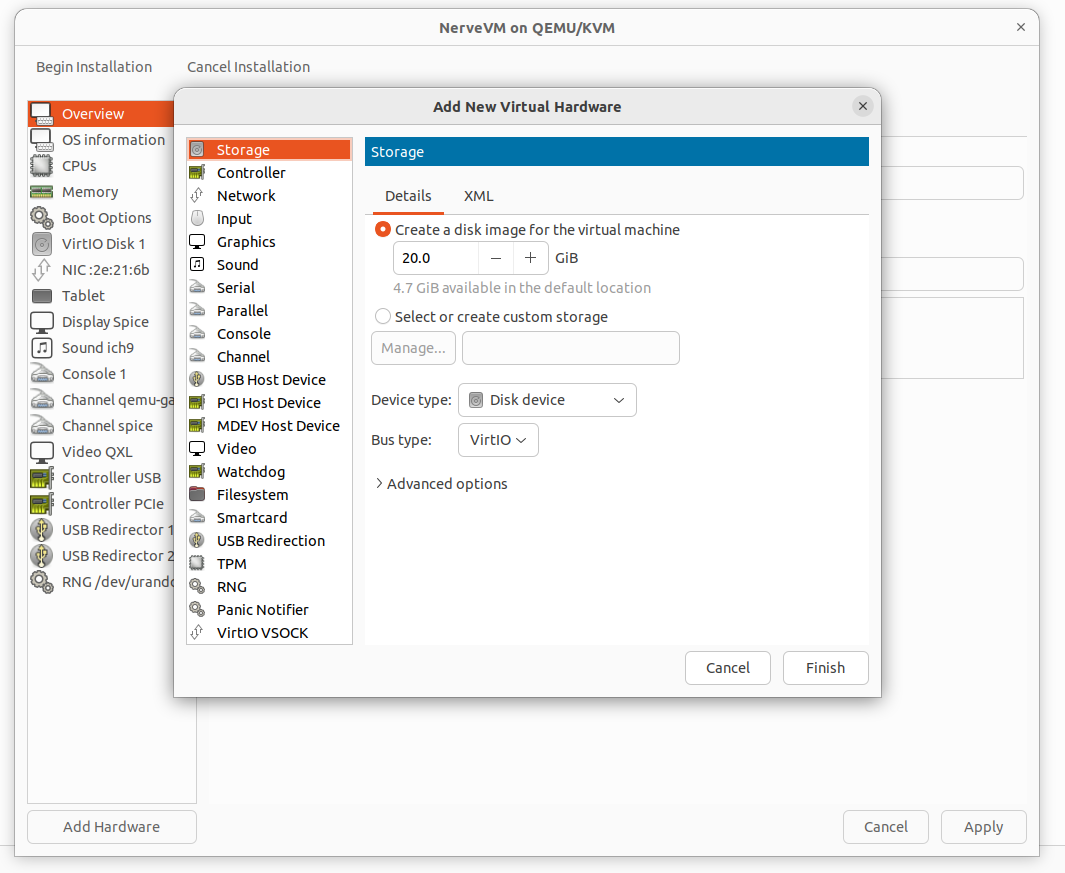Image resolution: width=1065 pixels, height=873 pixels.
Task: Click the Network hardware type icon
Action: 197,196
